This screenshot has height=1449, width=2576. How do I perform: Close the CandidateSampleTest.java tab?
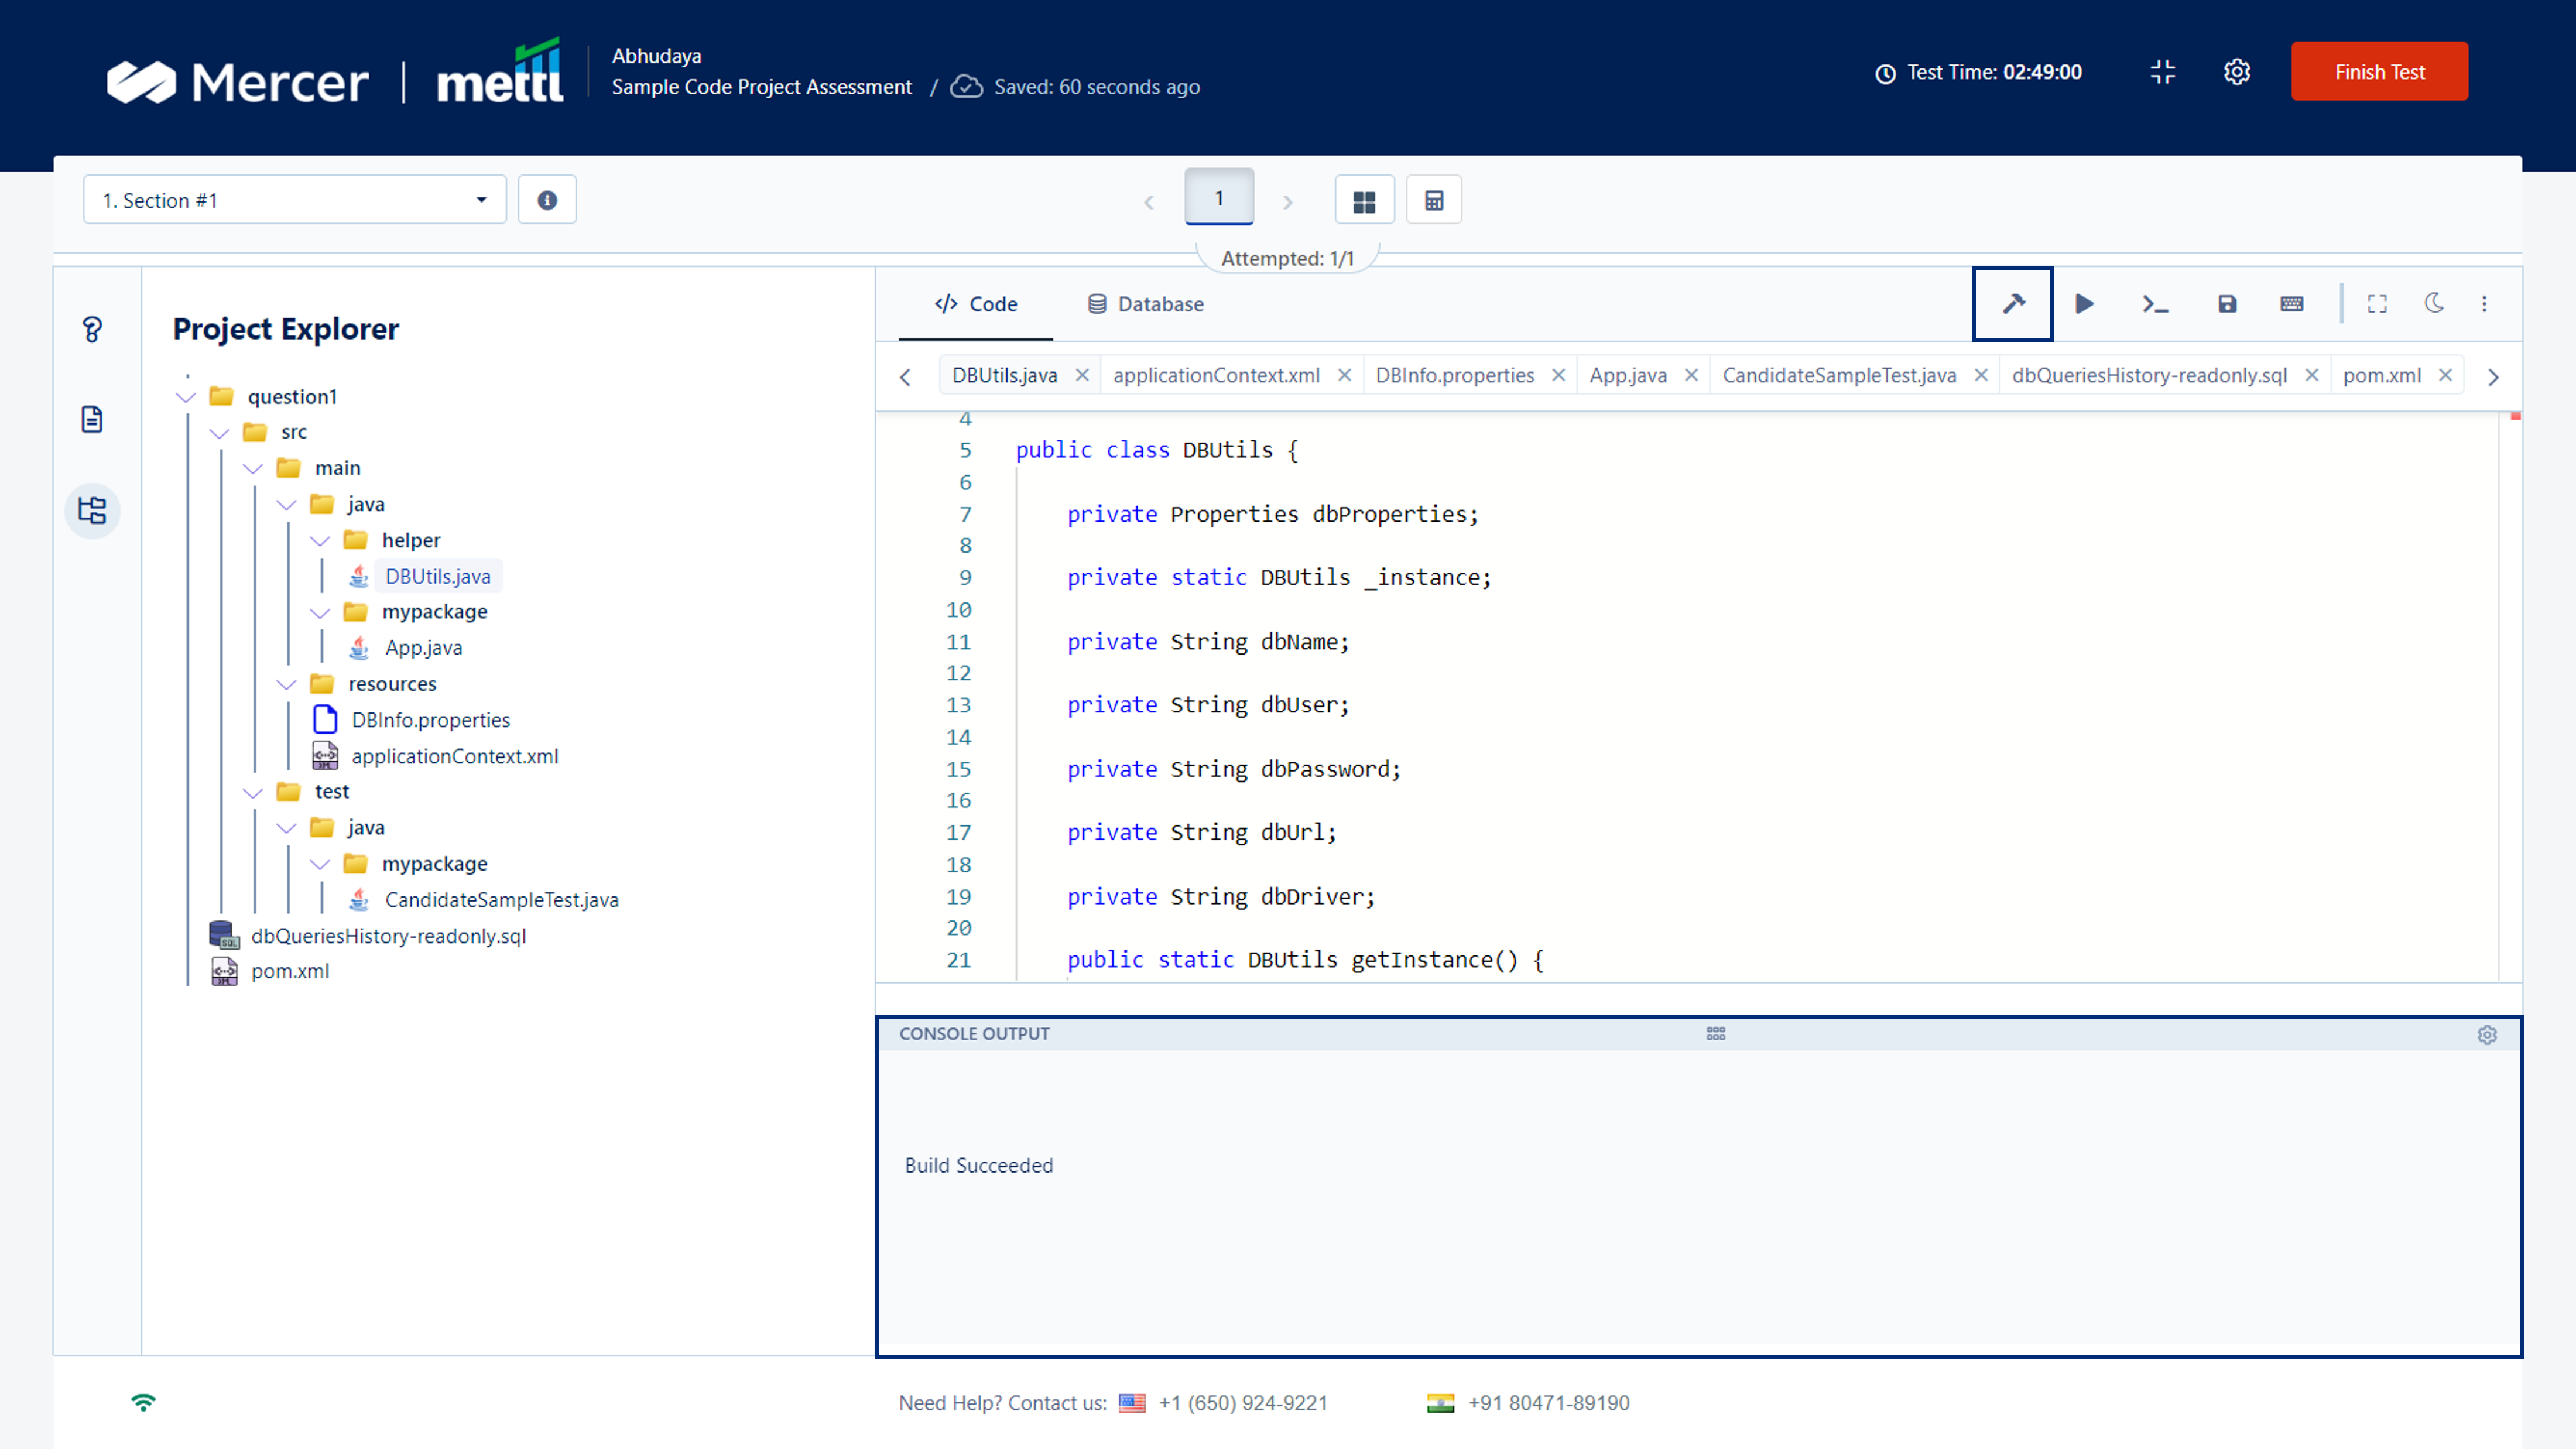[x=1981, y=375]
